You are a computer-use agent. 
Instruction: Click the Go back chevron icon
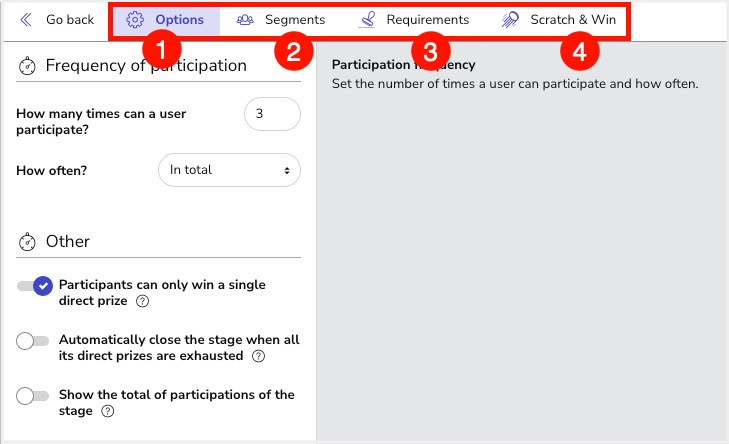tap(26, 20)
